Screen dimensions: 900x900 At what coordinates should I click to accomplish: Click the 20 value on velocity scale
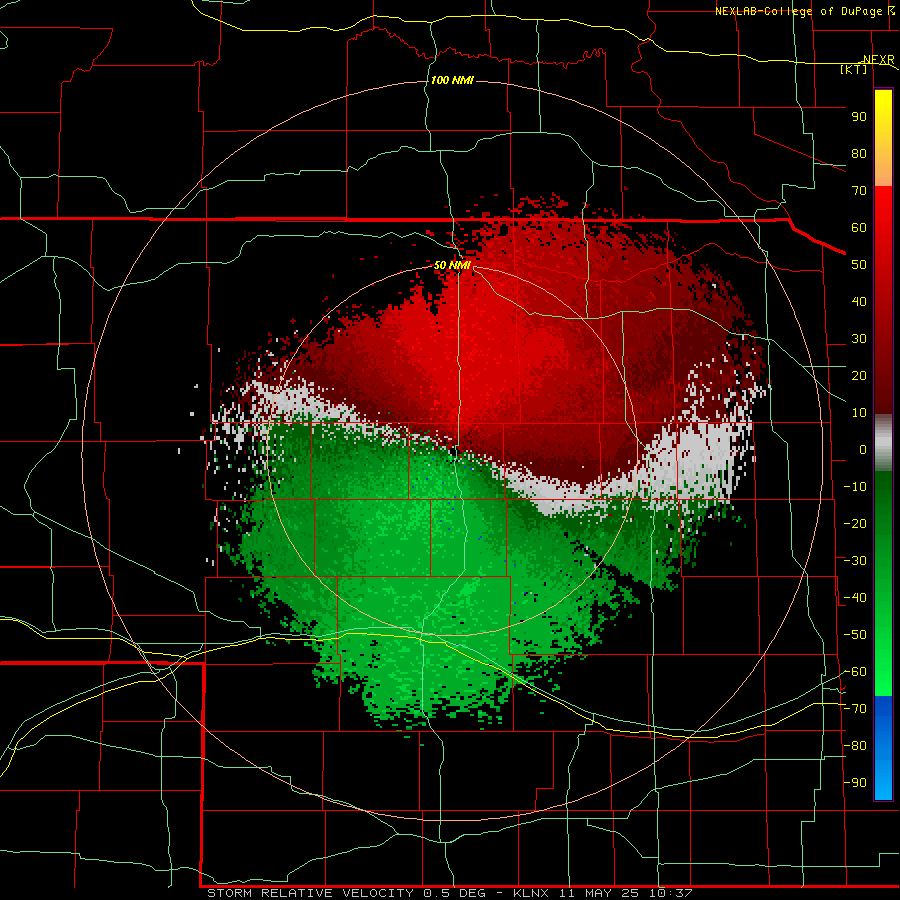coord(859,375)
